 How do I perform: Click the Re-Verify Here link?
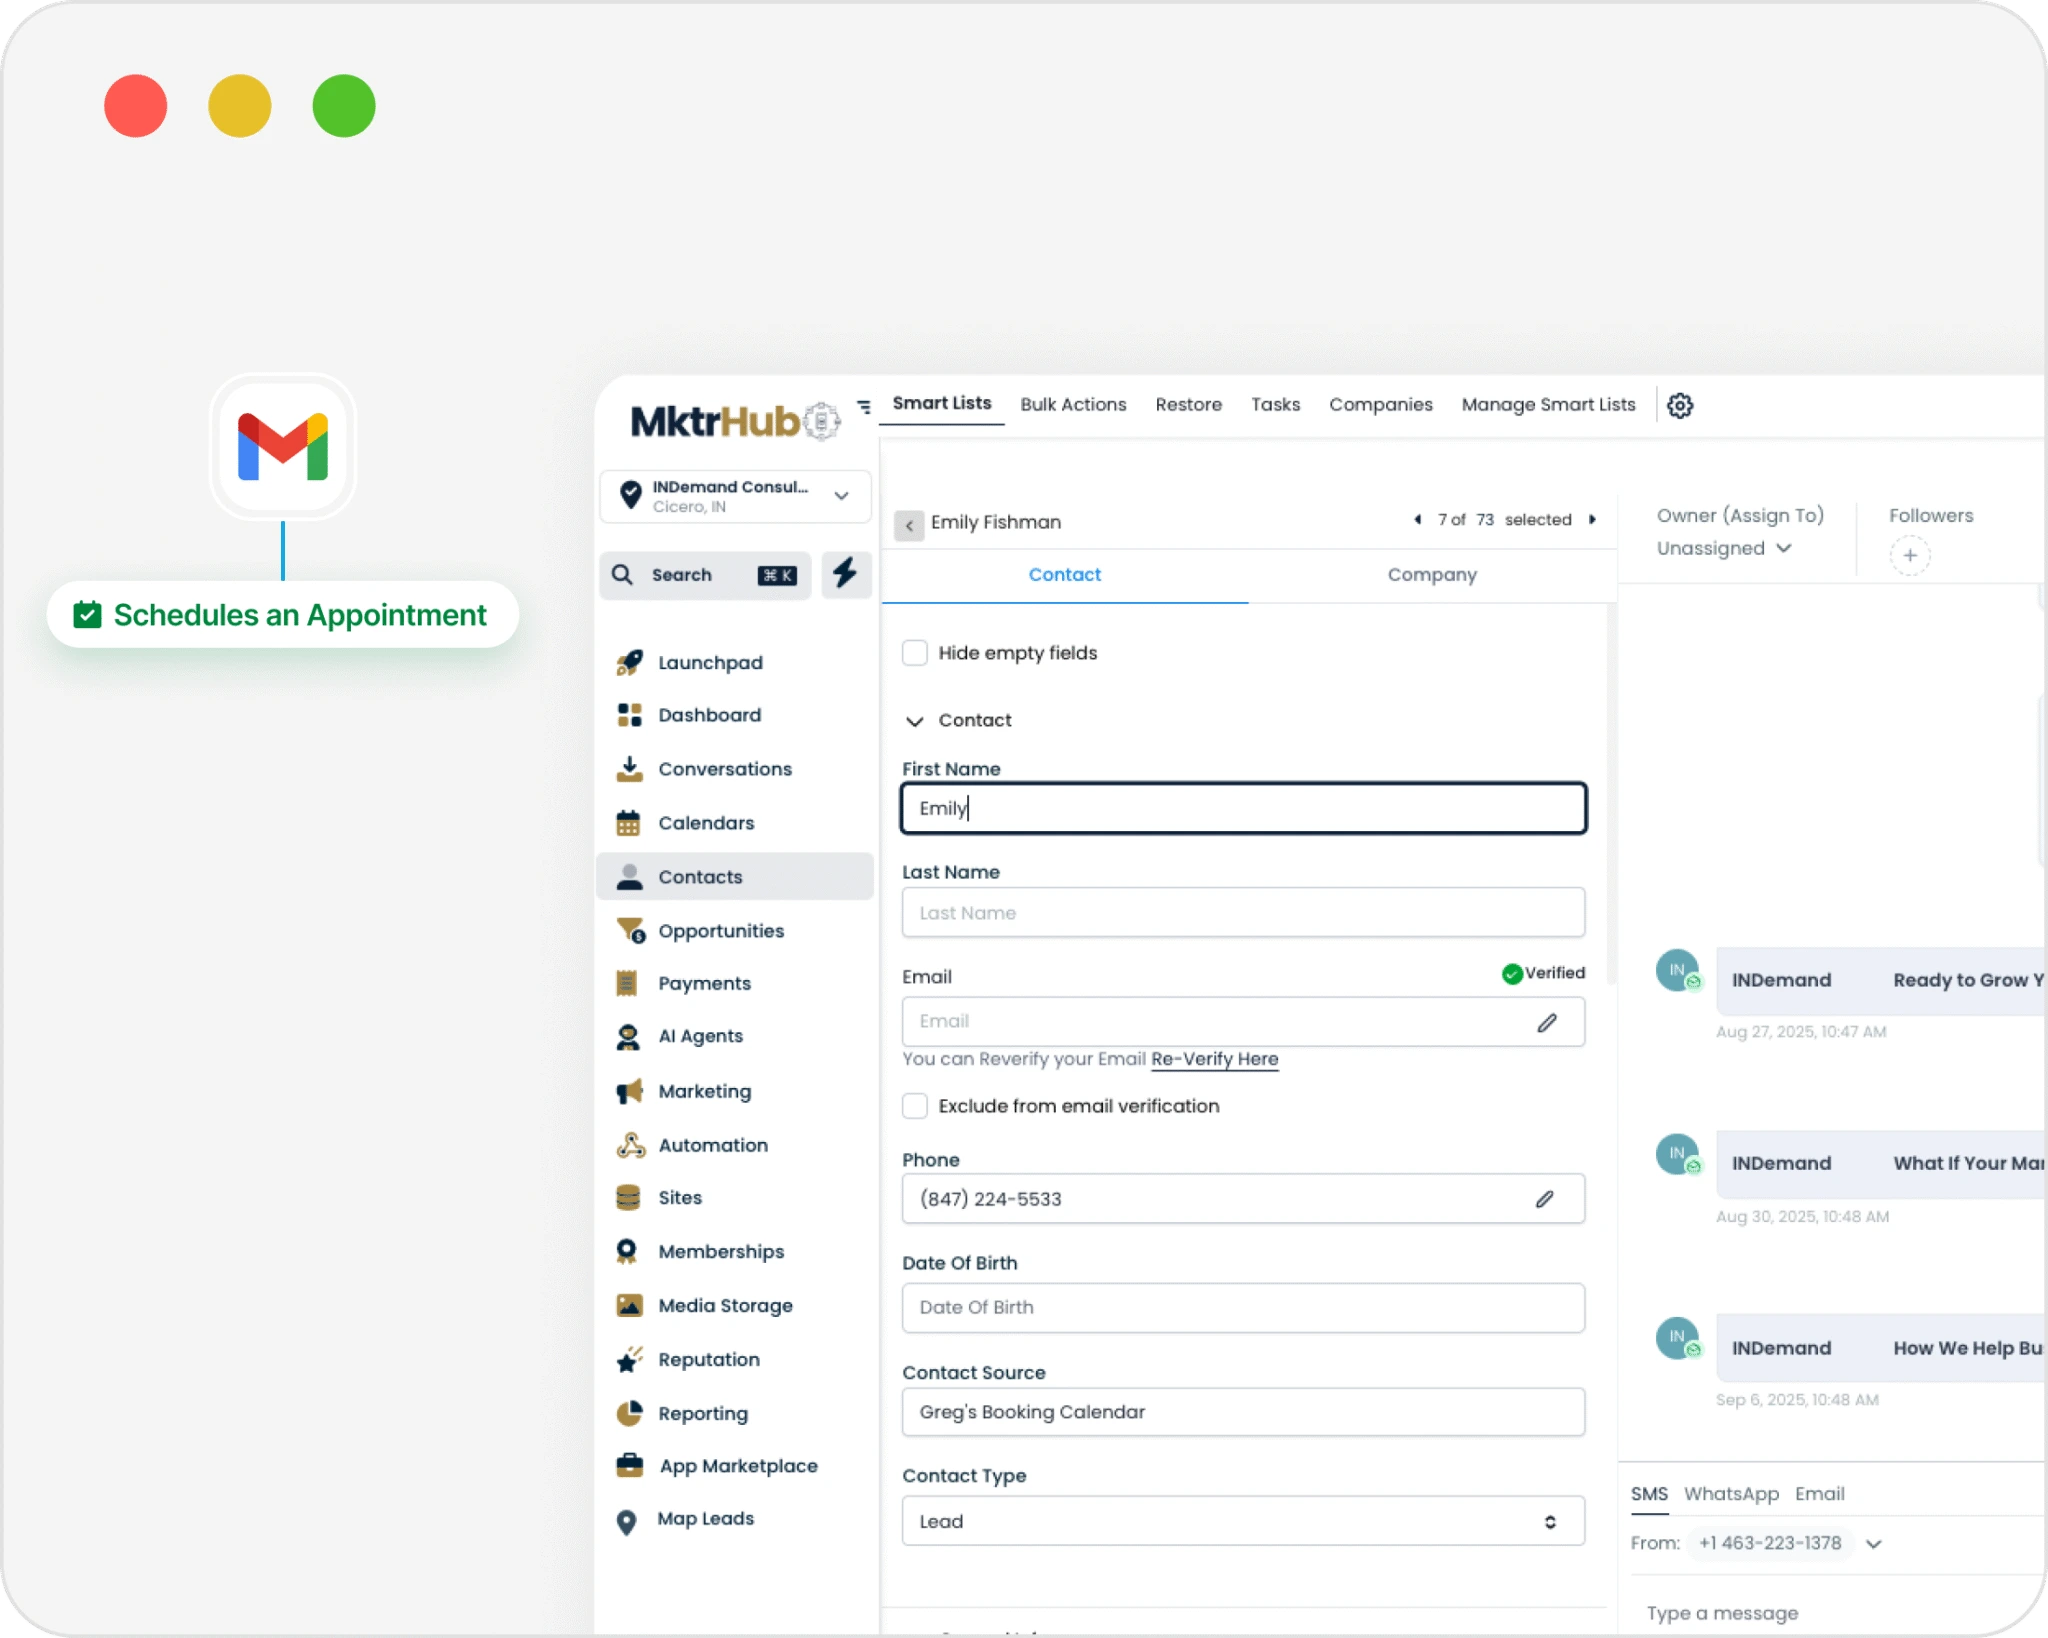pos(1214,1059)
